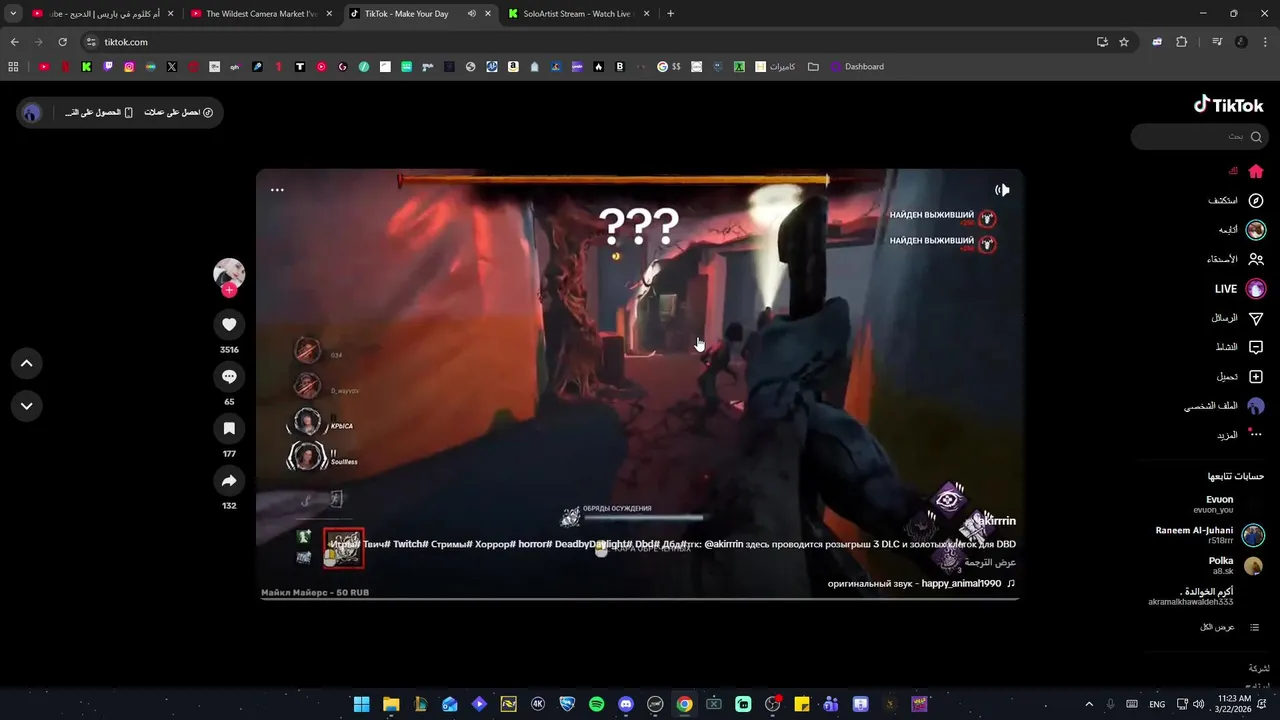This screenshot has width=1280, height=720.
Task: Open the Polka followed account
Action: (x=1236, y=566)
